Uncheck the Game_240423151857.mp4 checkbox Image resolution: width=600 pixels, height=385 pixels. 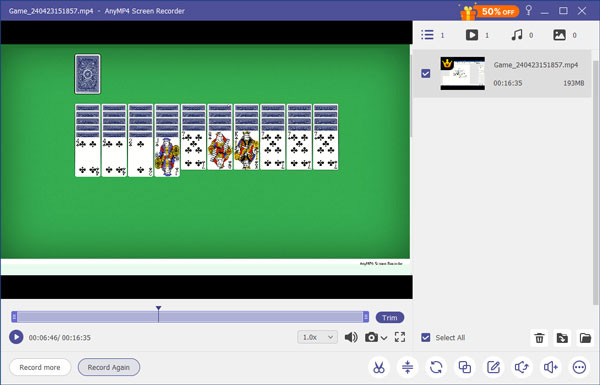point(426,73)
